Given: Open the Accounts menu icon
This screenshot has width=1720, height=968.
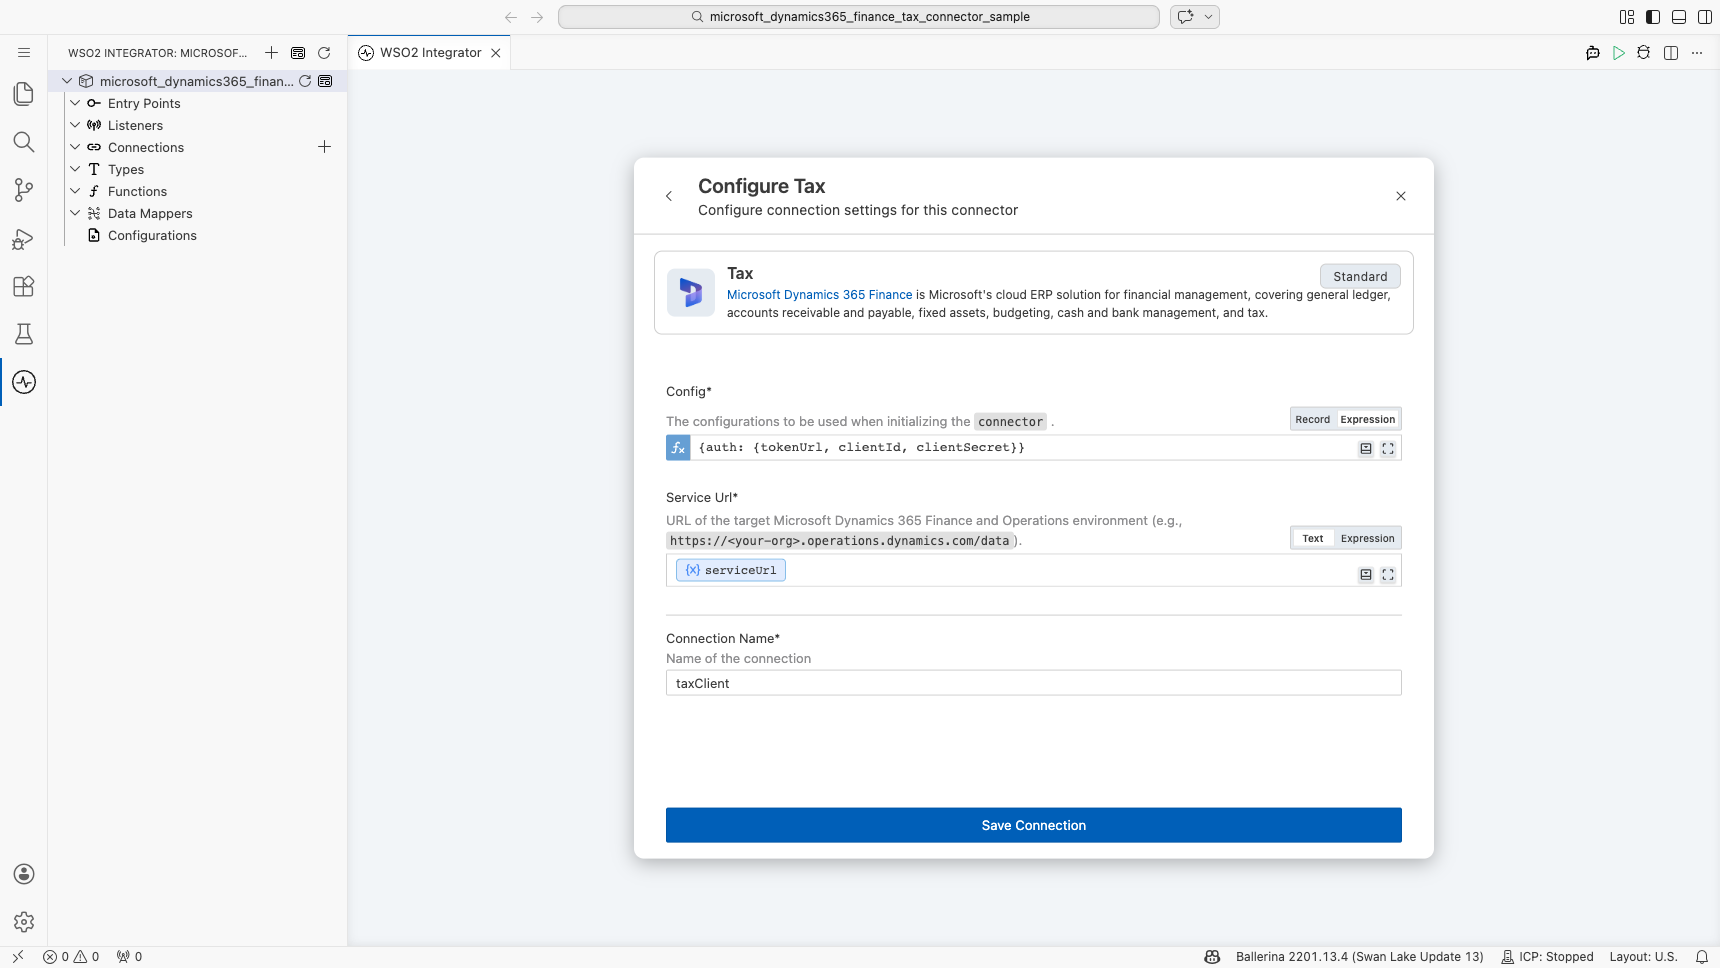Looking at the screenshot, I should [x=24, y=874].
